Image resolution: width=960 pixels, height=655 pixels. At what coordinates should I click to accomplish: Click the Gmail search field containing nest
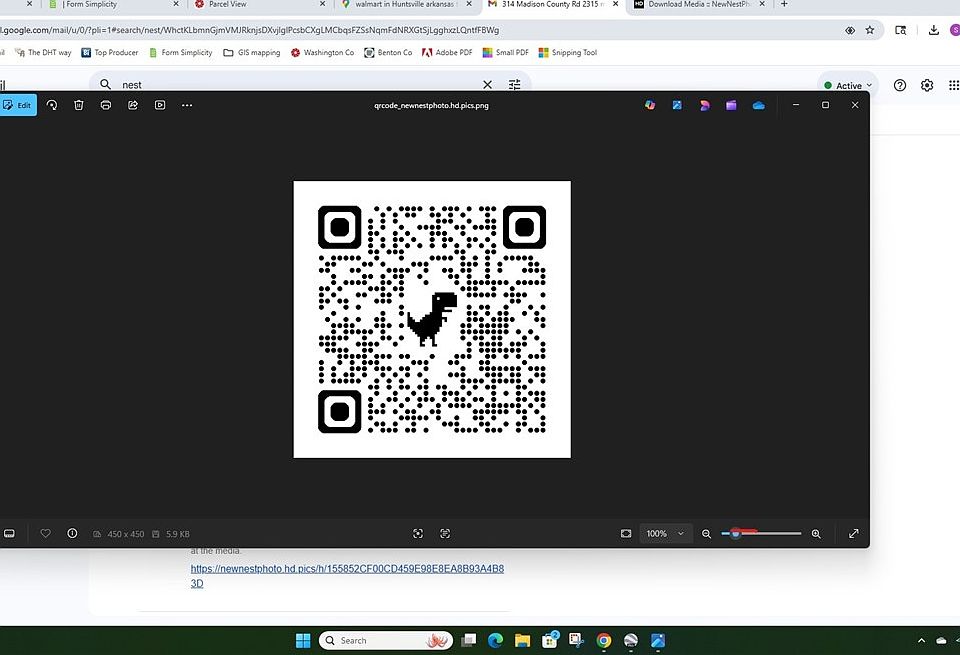click(x=300, y=85)
